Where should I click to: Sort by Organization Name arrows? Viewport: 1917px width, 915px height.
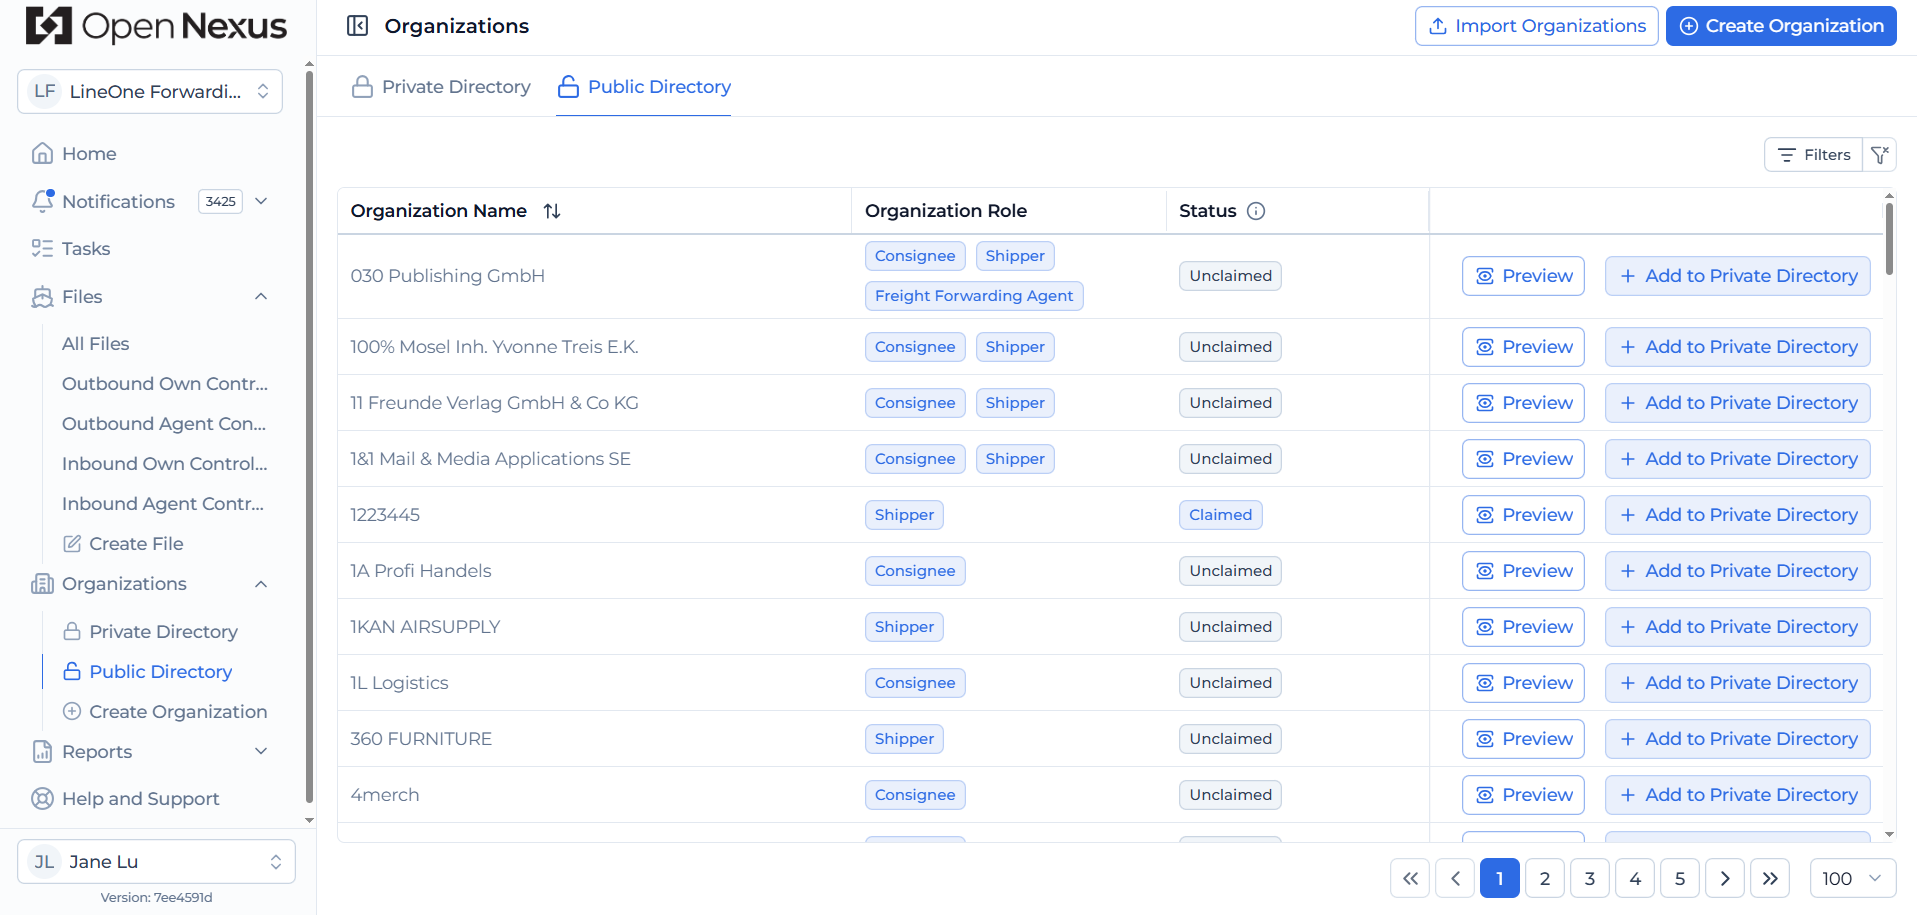pos(552,211)
